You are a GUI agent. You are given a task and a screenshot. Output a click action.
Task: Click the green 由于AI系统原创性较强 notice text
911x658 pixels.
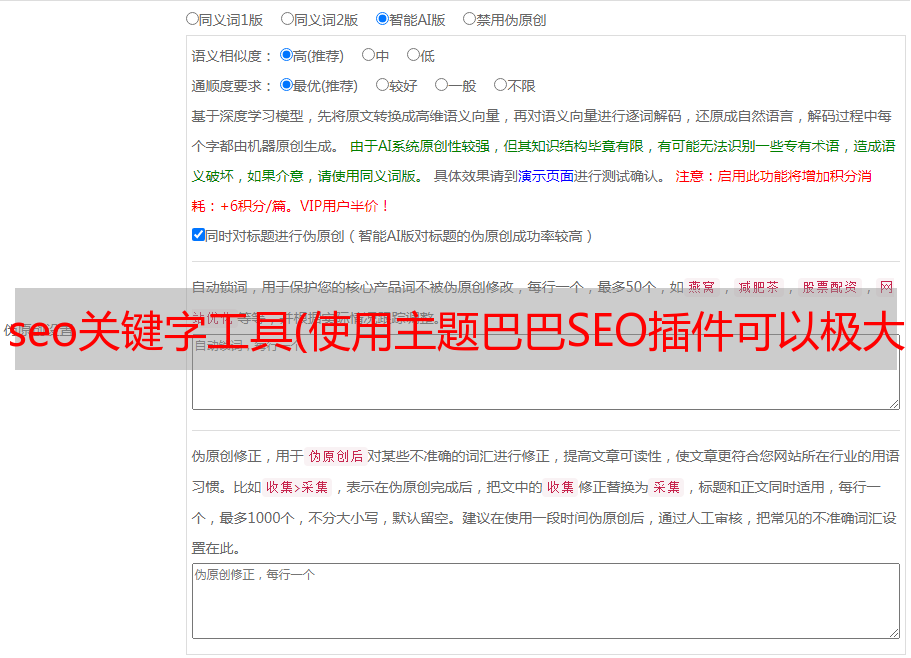[419, 146]
